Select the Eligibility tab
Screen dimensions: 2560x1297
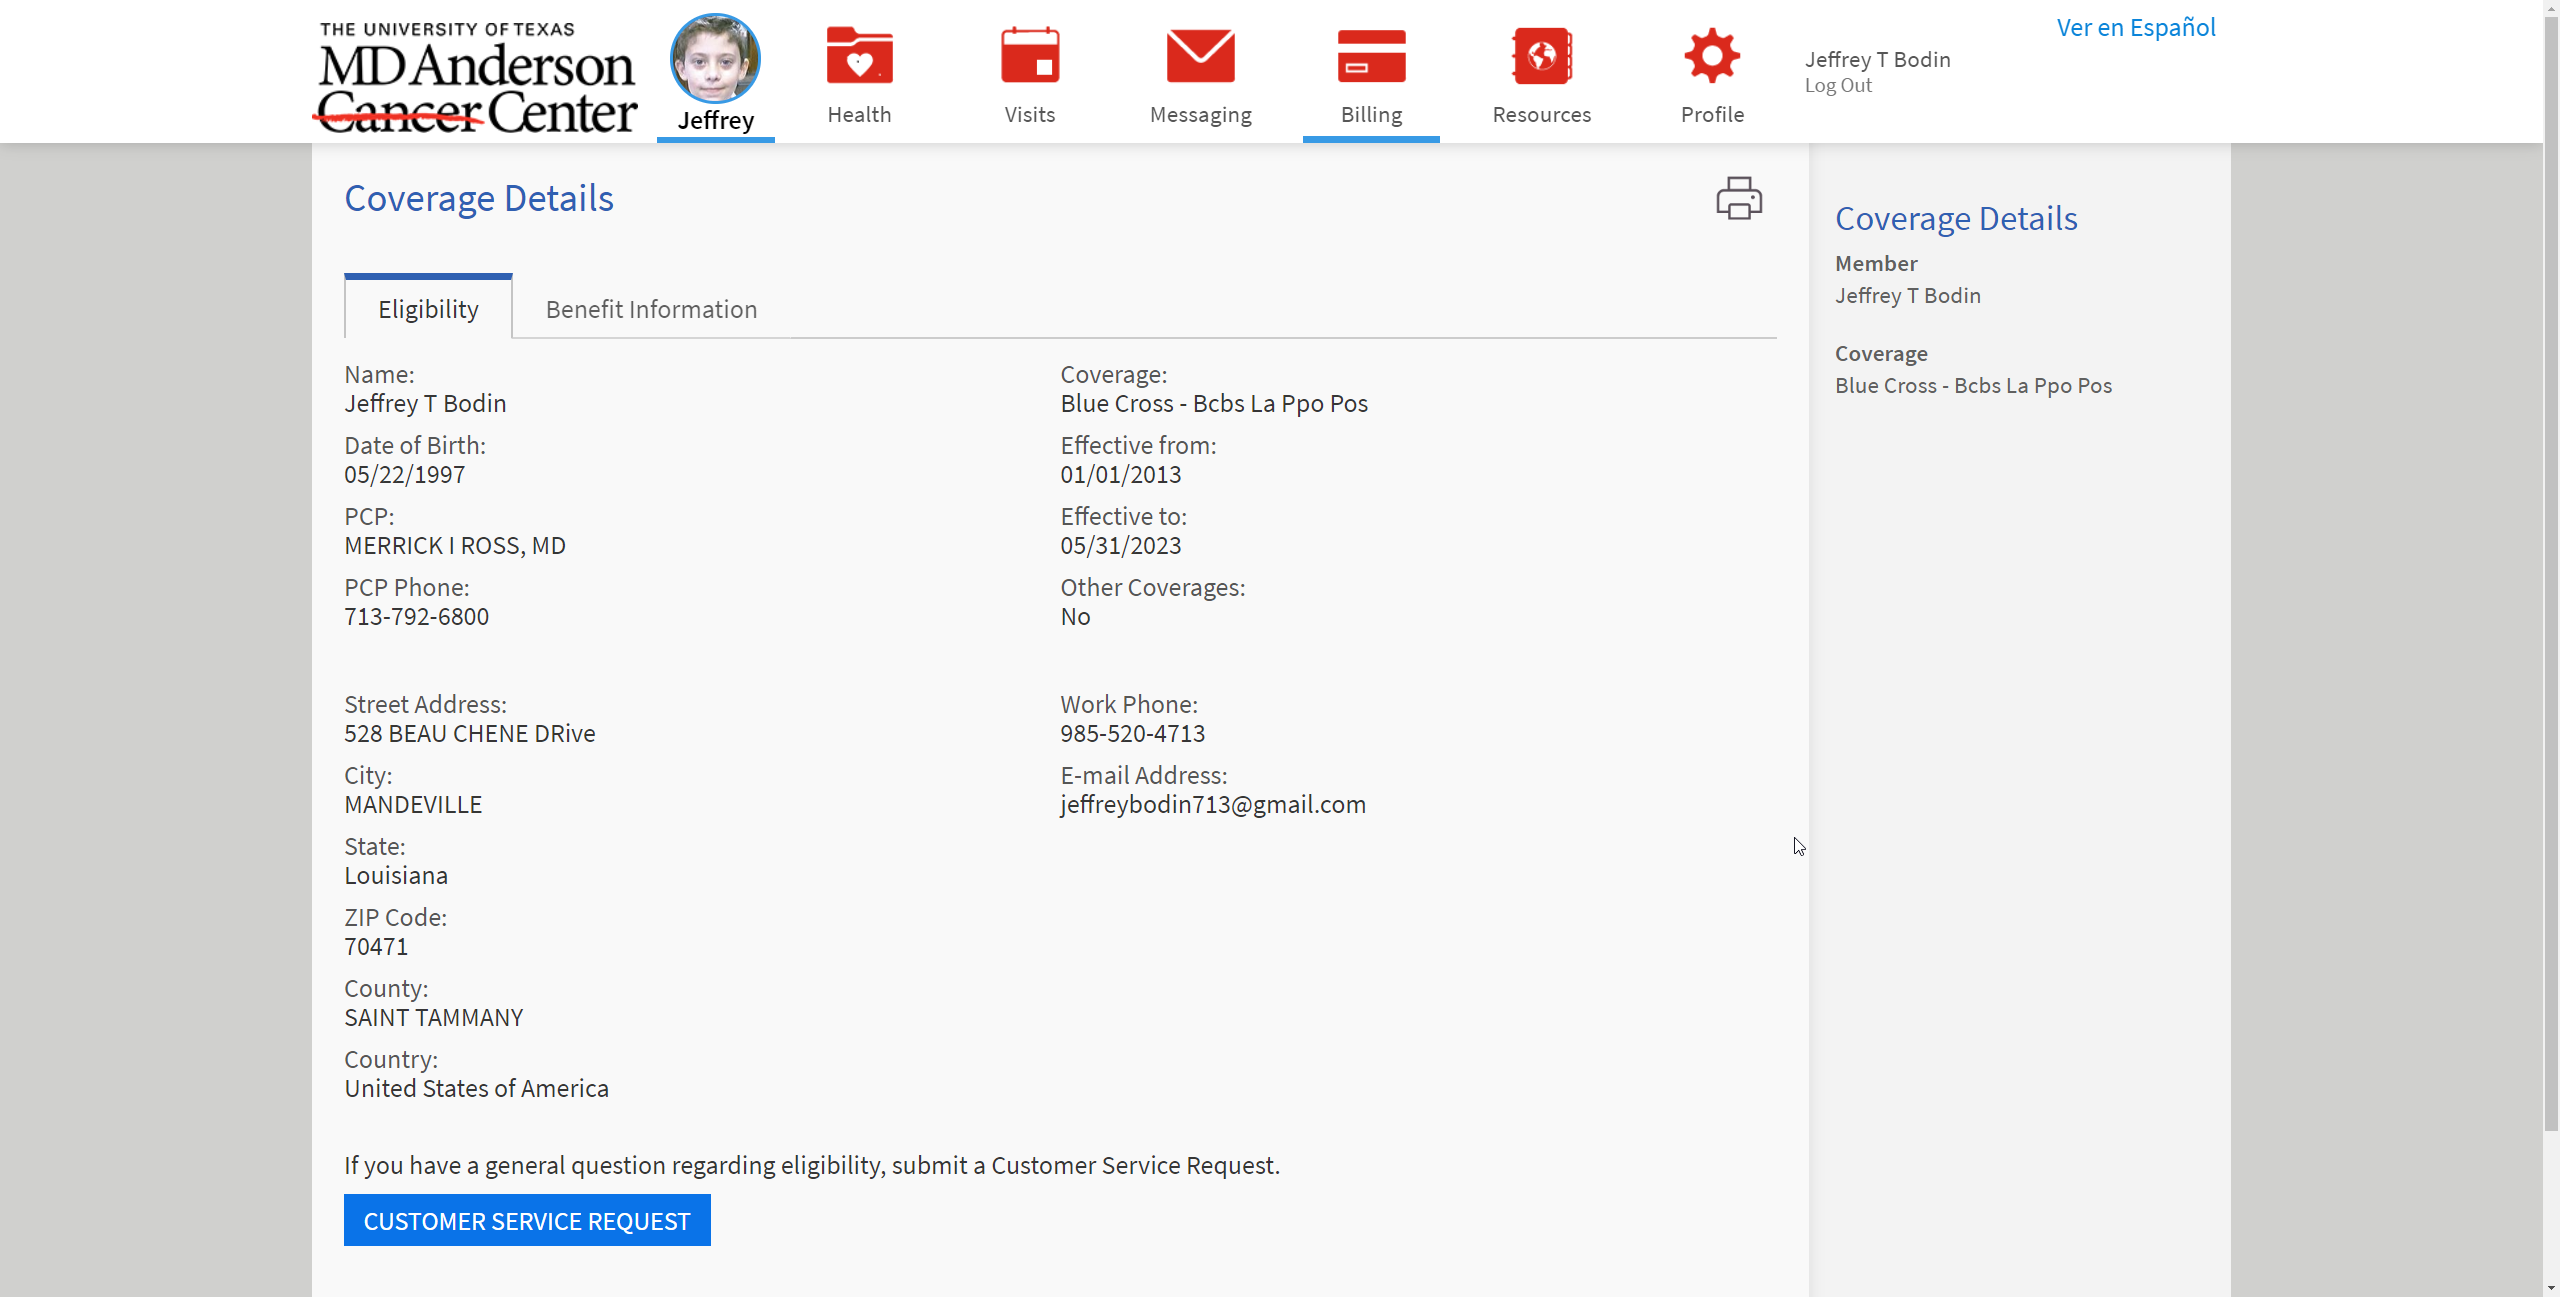(x=428, y=310)
